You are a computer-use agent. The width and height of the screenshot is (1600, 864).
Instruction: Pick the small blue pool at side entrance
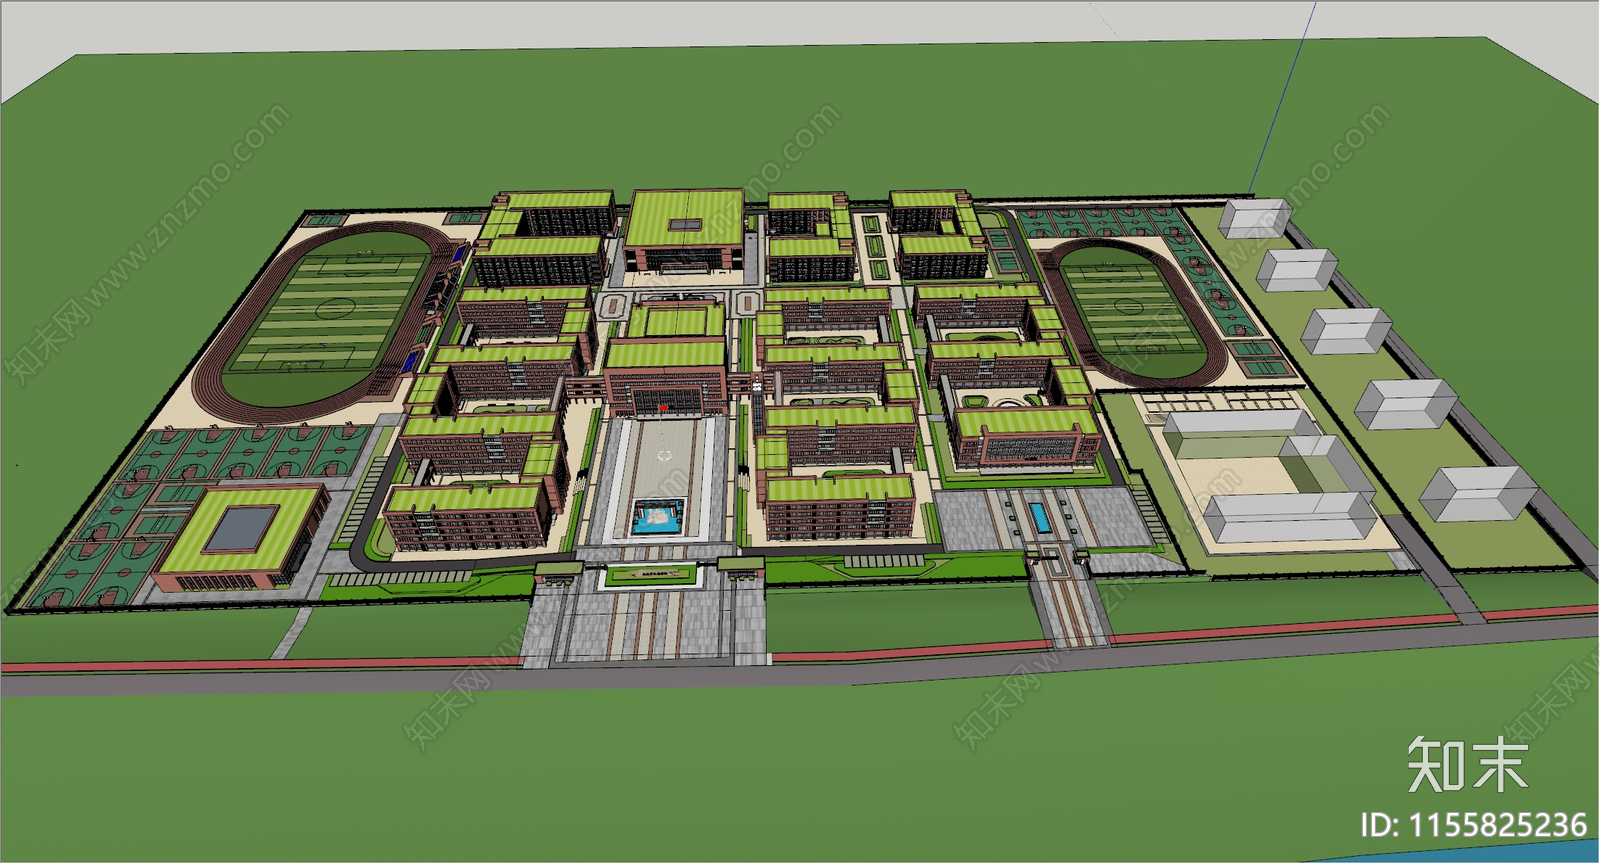pos(1041,518)
